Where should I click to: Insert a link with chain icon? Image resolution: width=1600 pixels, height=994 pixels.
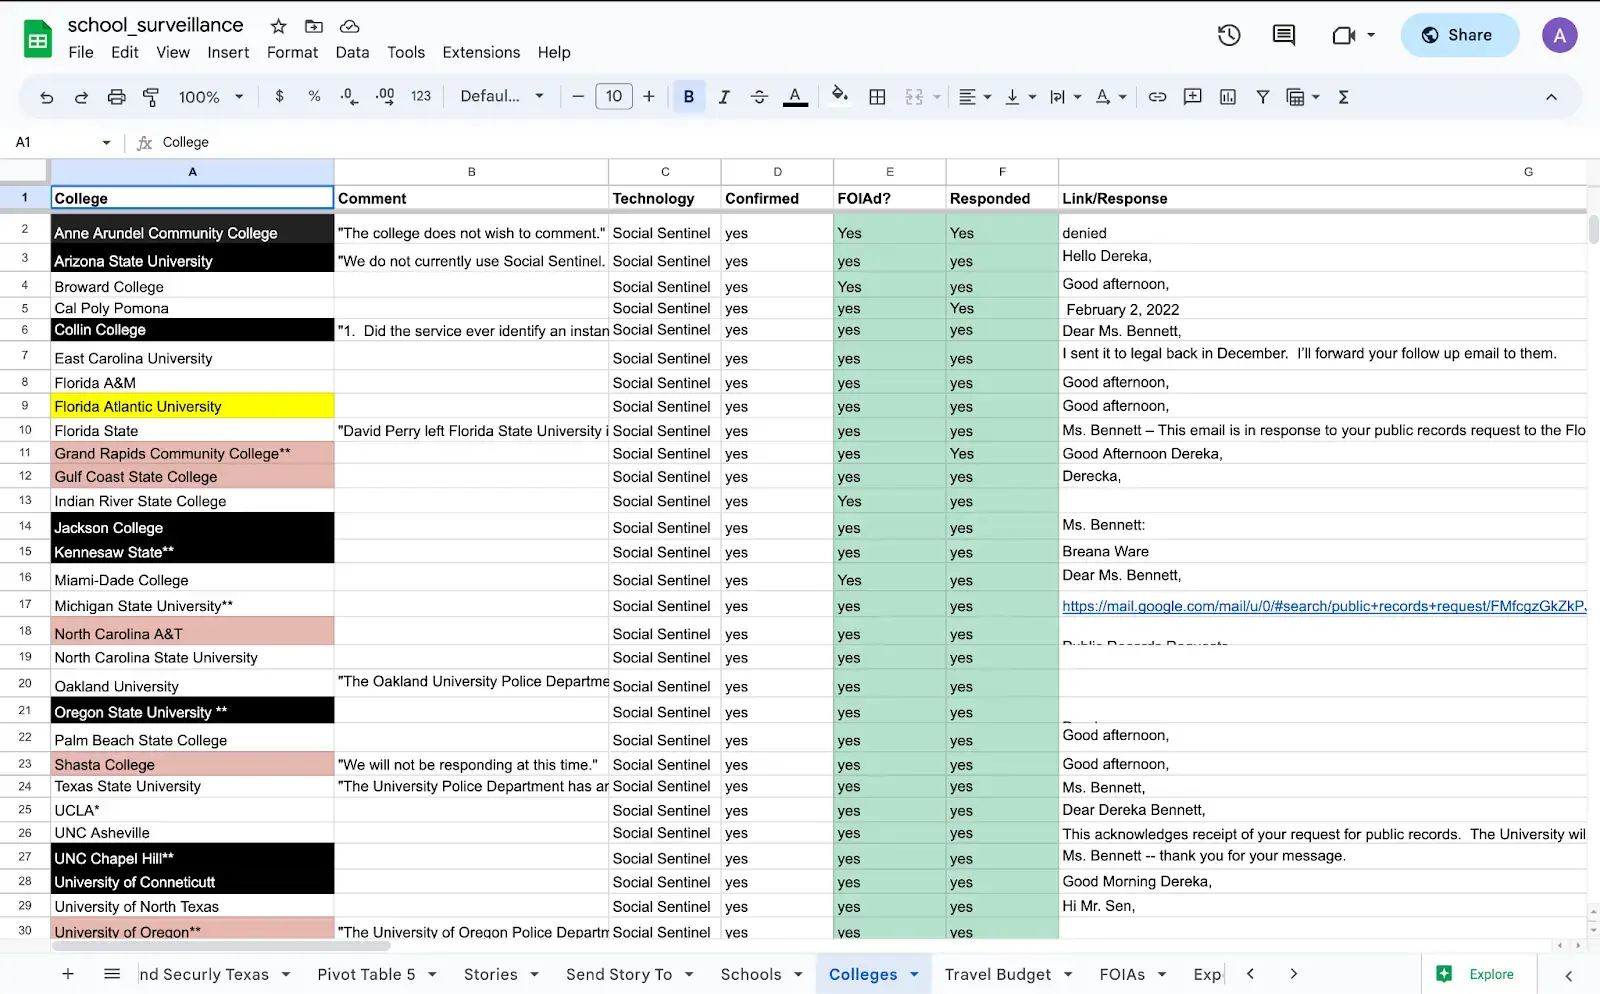tap(1157, 97)
